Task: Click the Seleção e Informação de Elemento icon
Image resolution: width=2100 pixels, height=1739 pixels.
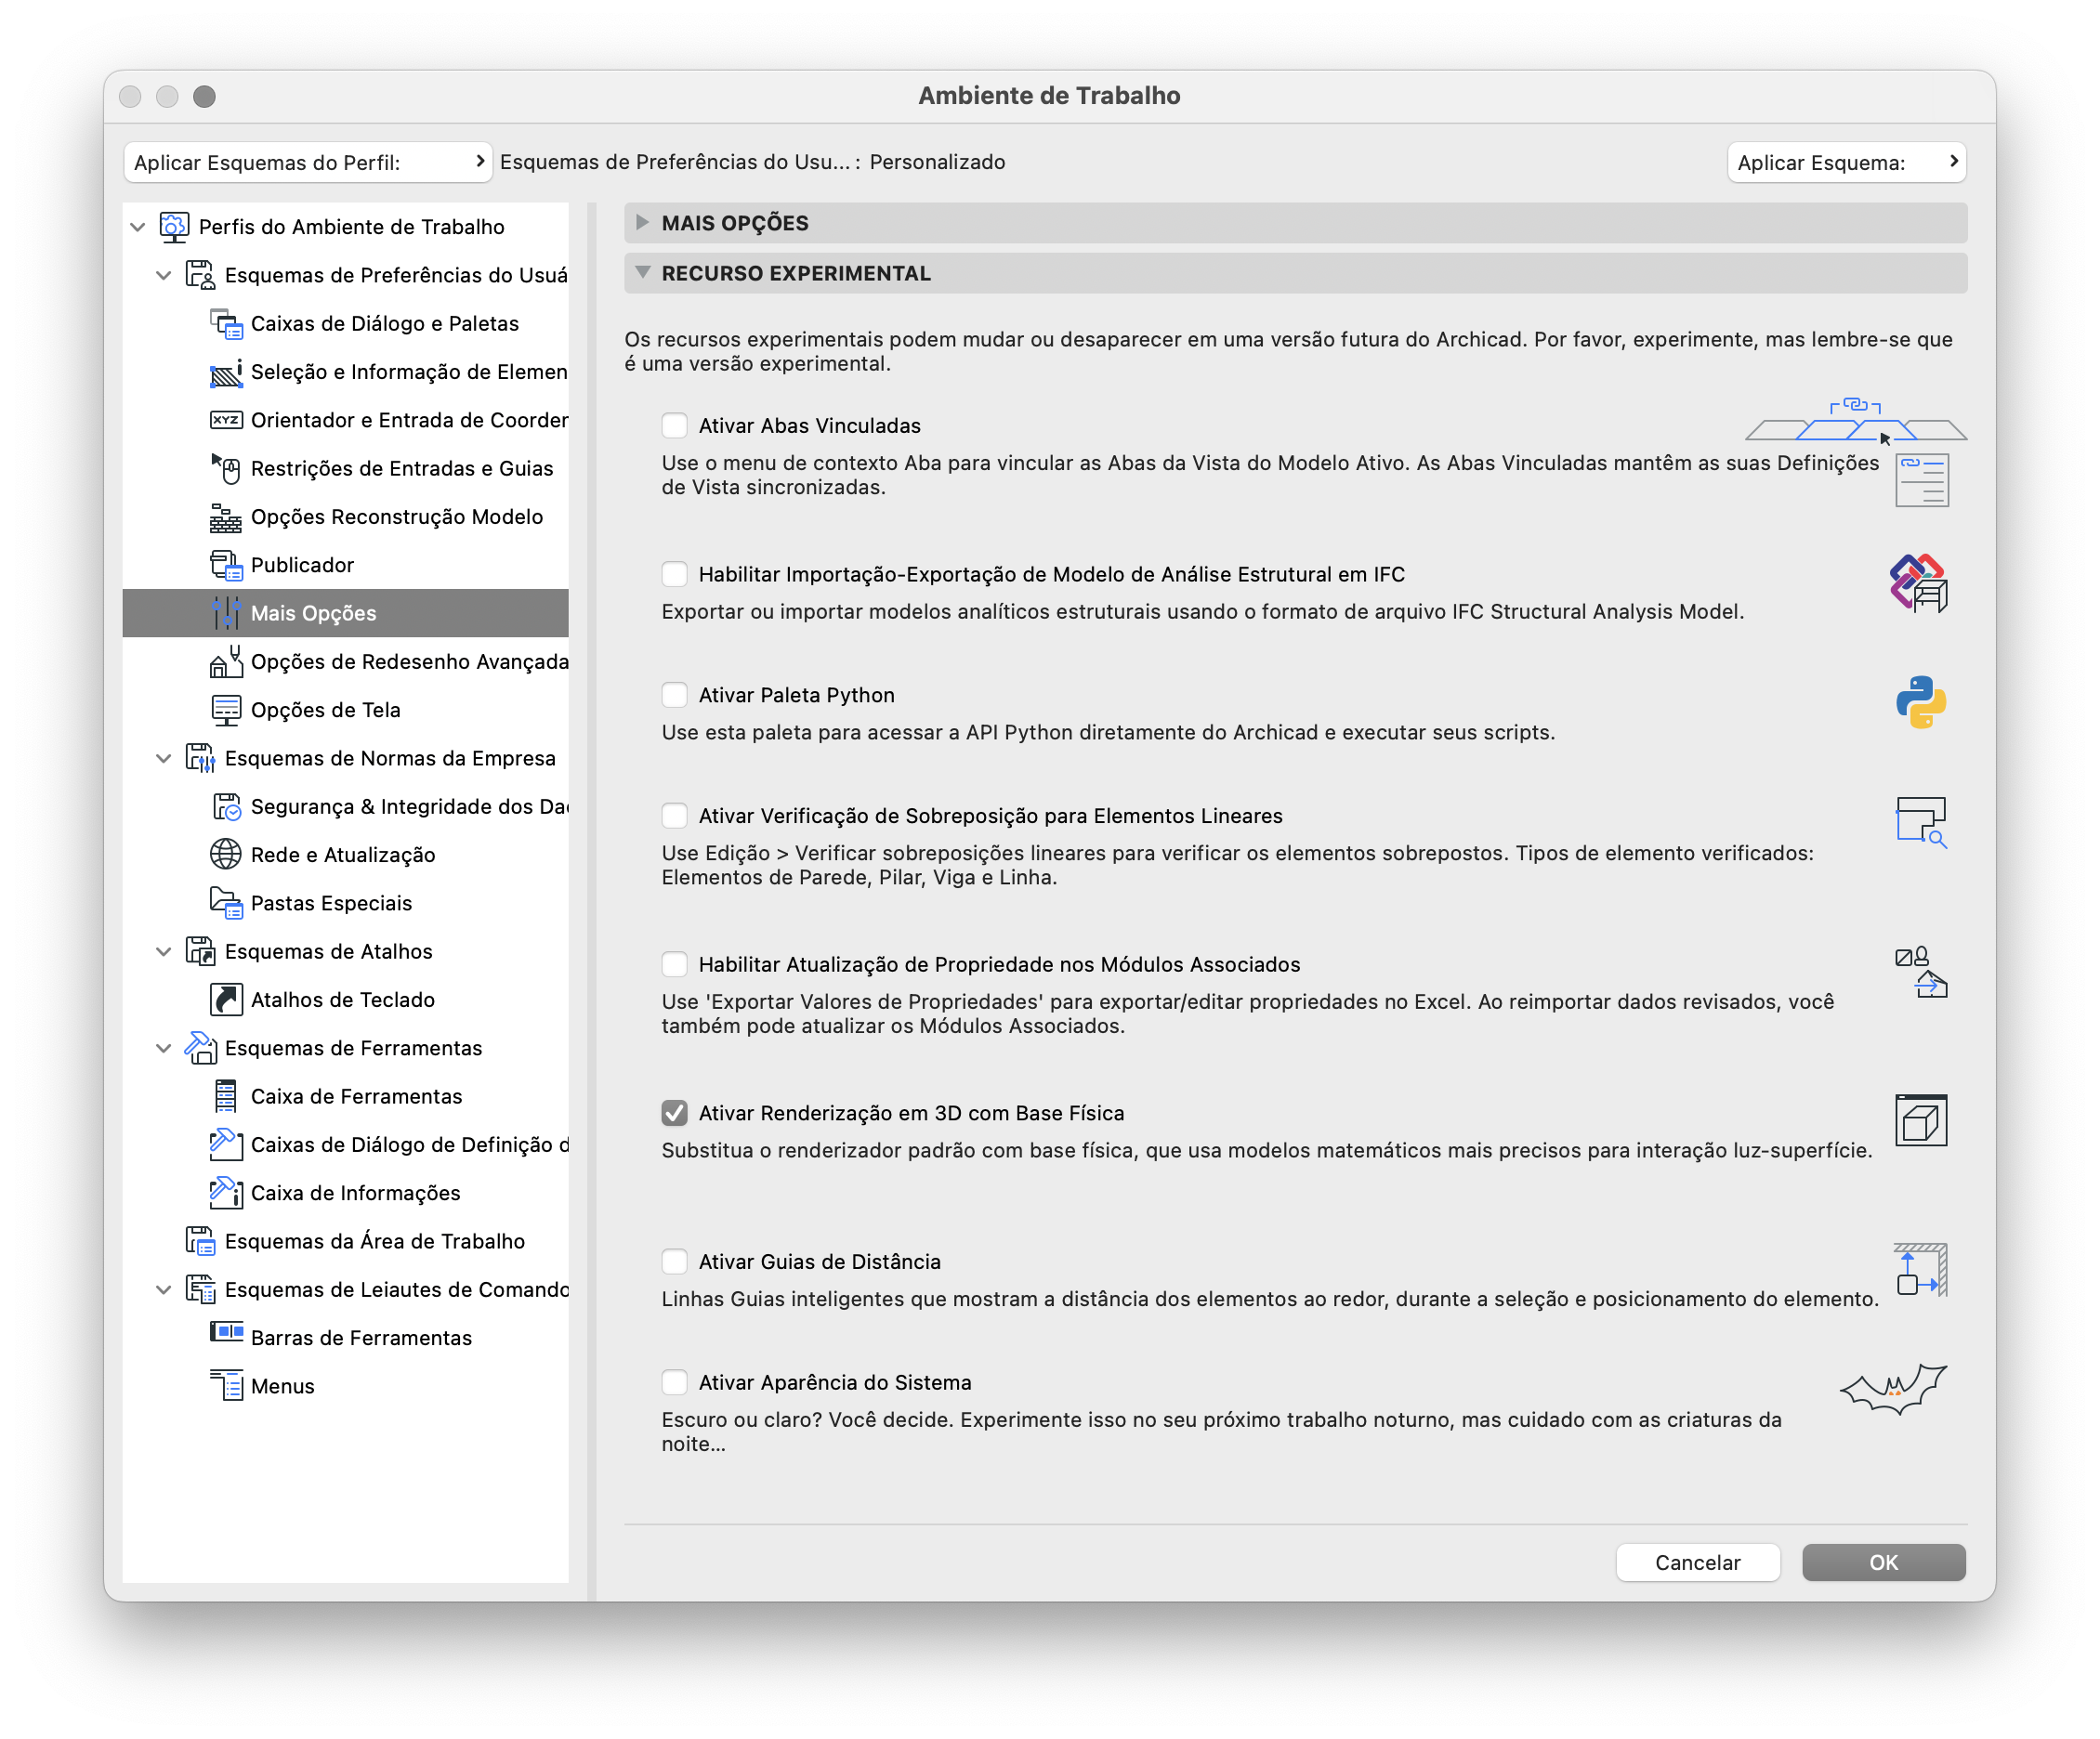Action: pyautogui.click(x=226, y=372)
